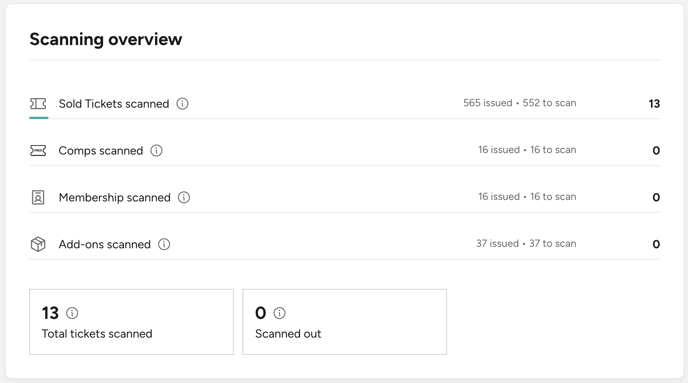The image size is (688, 383).
Task: Select the Sold Tickets scanned row
Action: click(x=344, y=104)
